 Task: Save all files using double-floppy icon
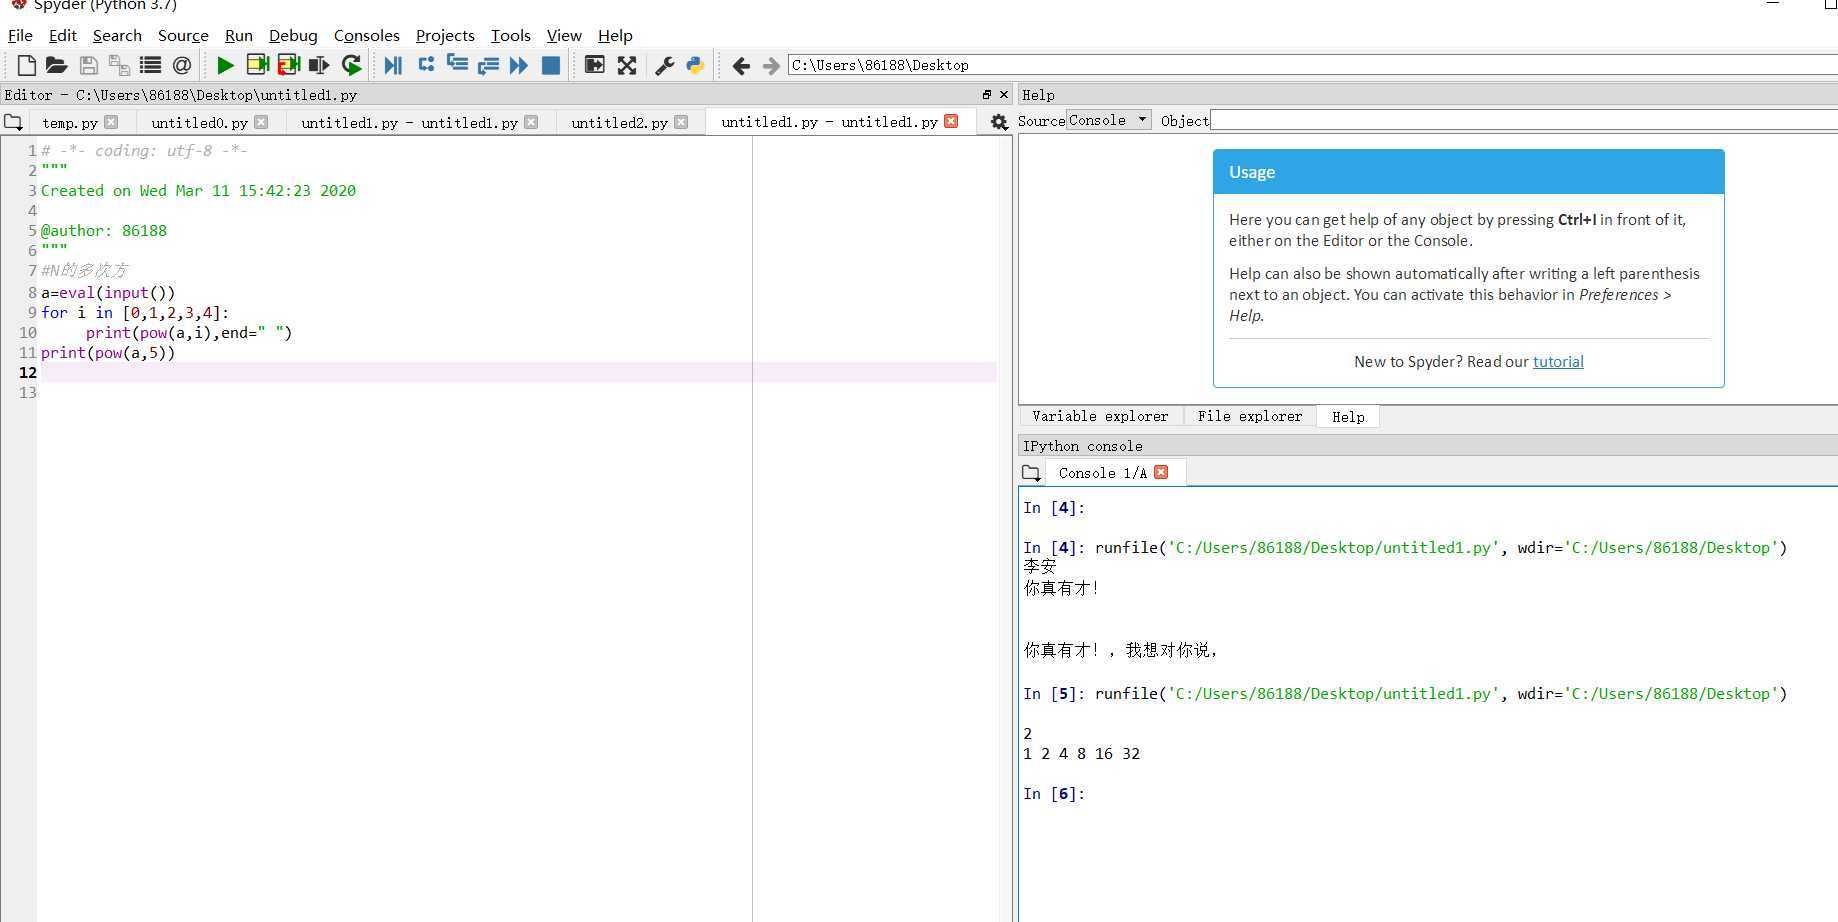click(119, 65)
